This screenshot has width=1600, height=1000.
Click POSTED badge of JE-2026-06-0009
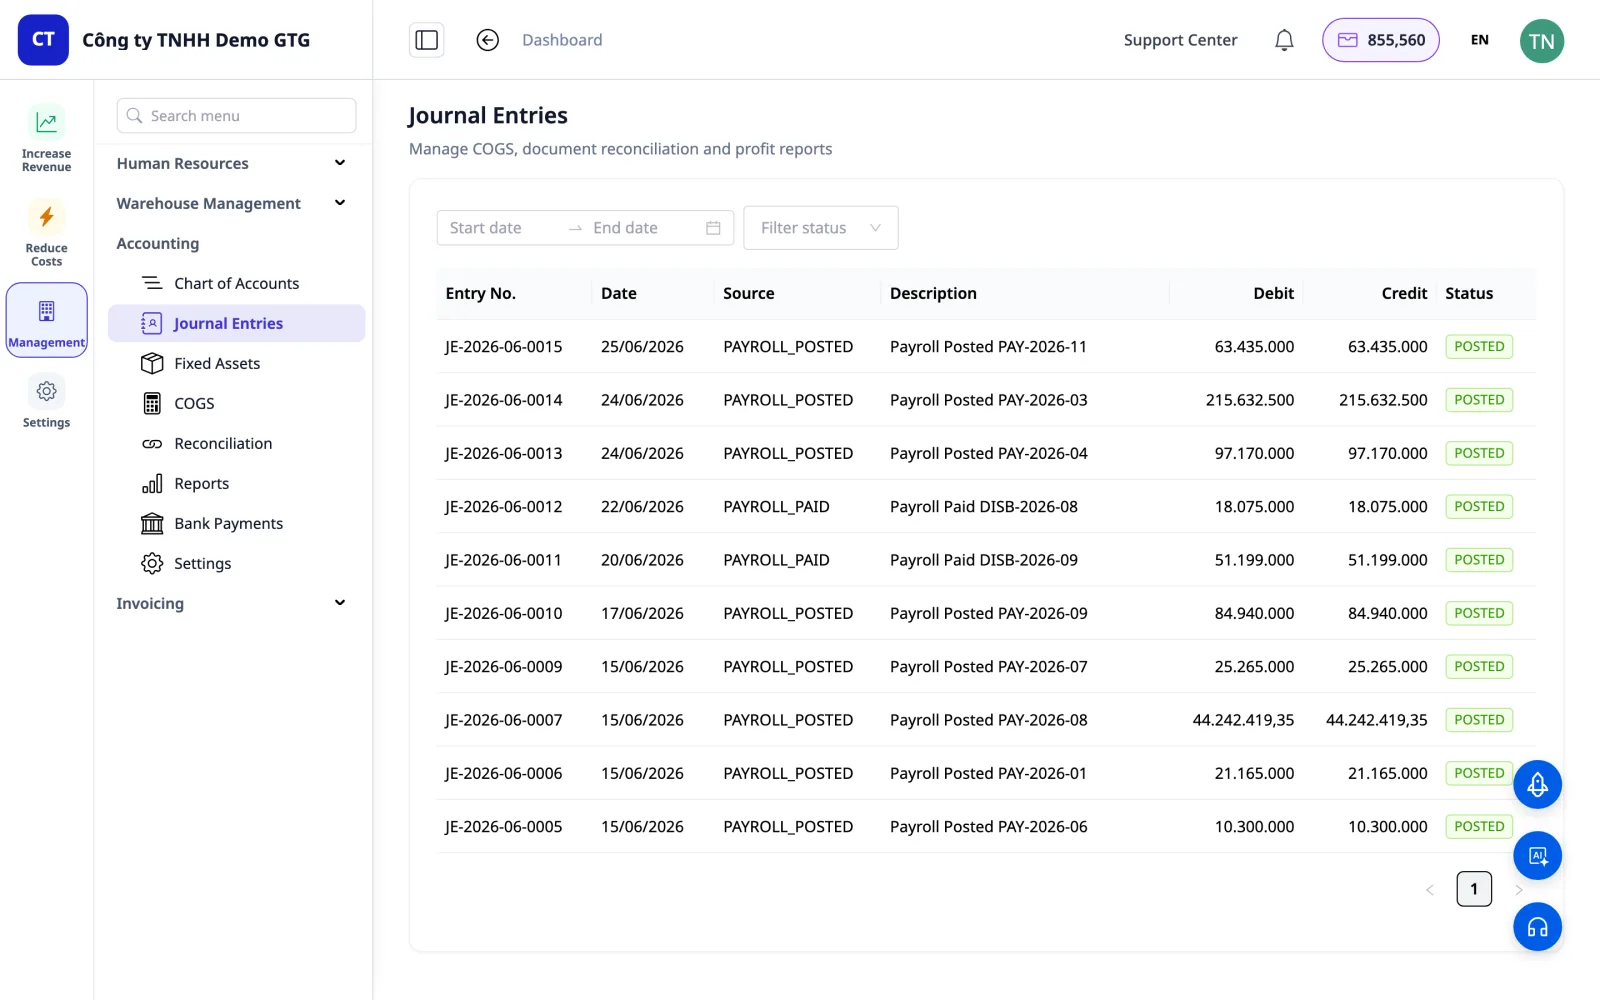pos(1479,667)
